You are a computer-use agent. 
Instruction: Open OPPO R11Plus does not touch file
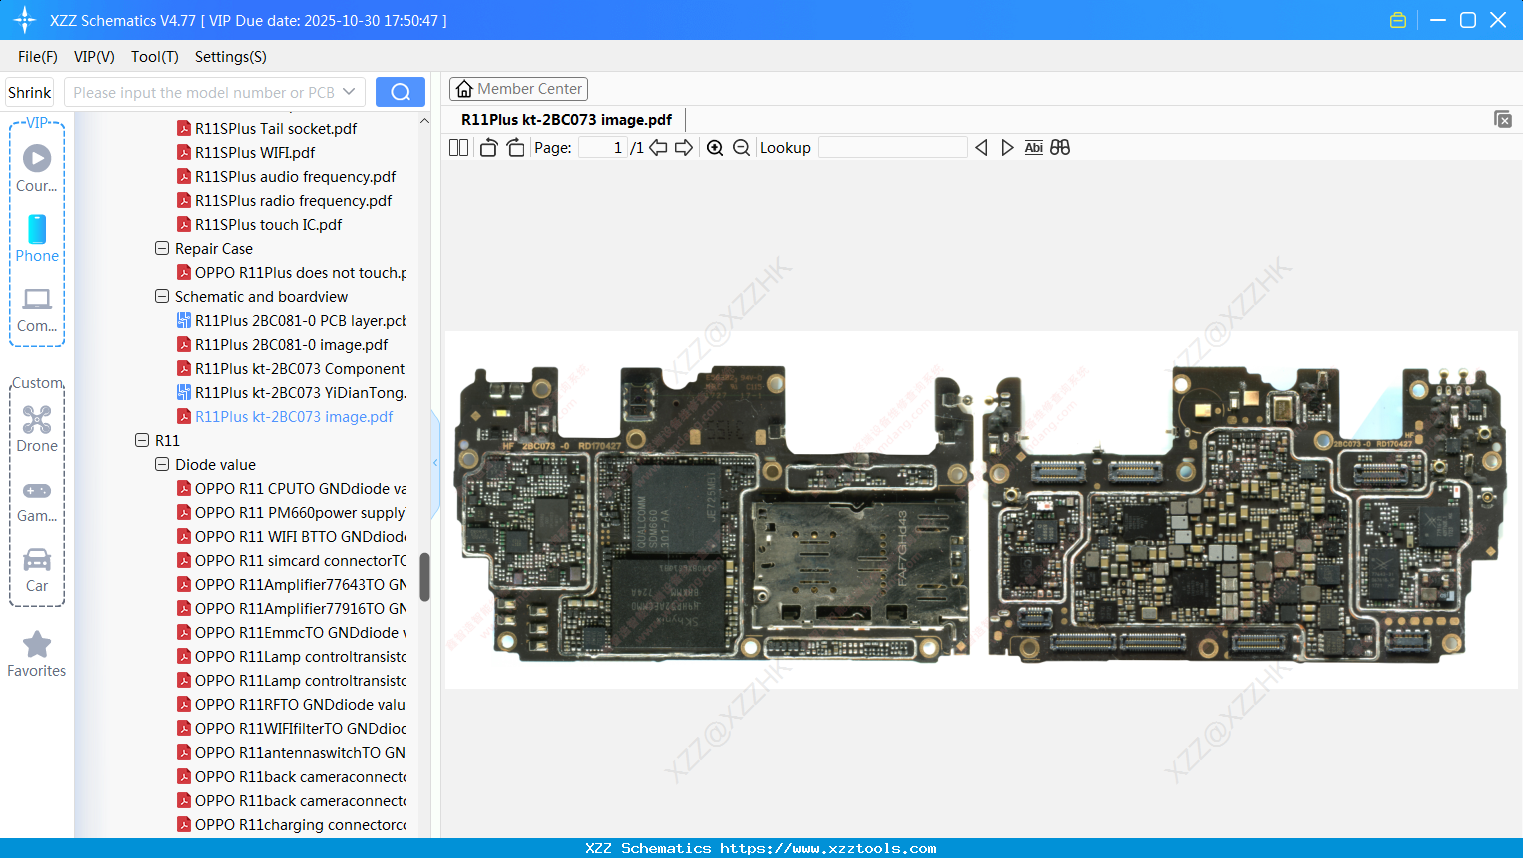click(291, 273)
